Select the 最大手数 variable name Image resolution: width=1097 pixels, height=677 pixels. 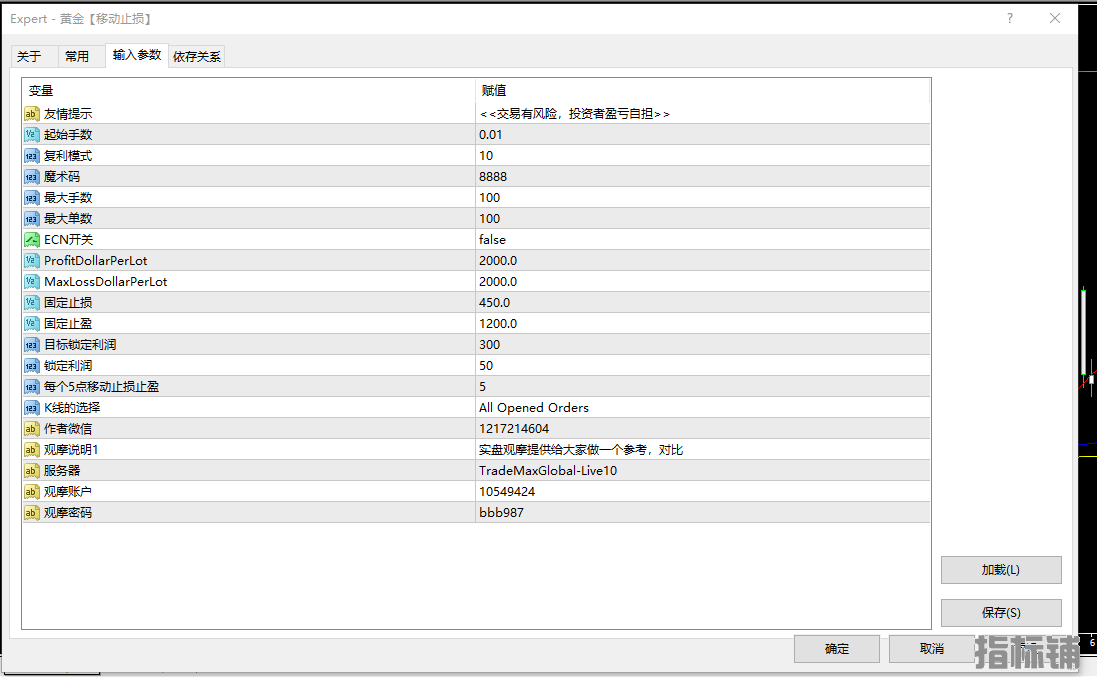68,197
